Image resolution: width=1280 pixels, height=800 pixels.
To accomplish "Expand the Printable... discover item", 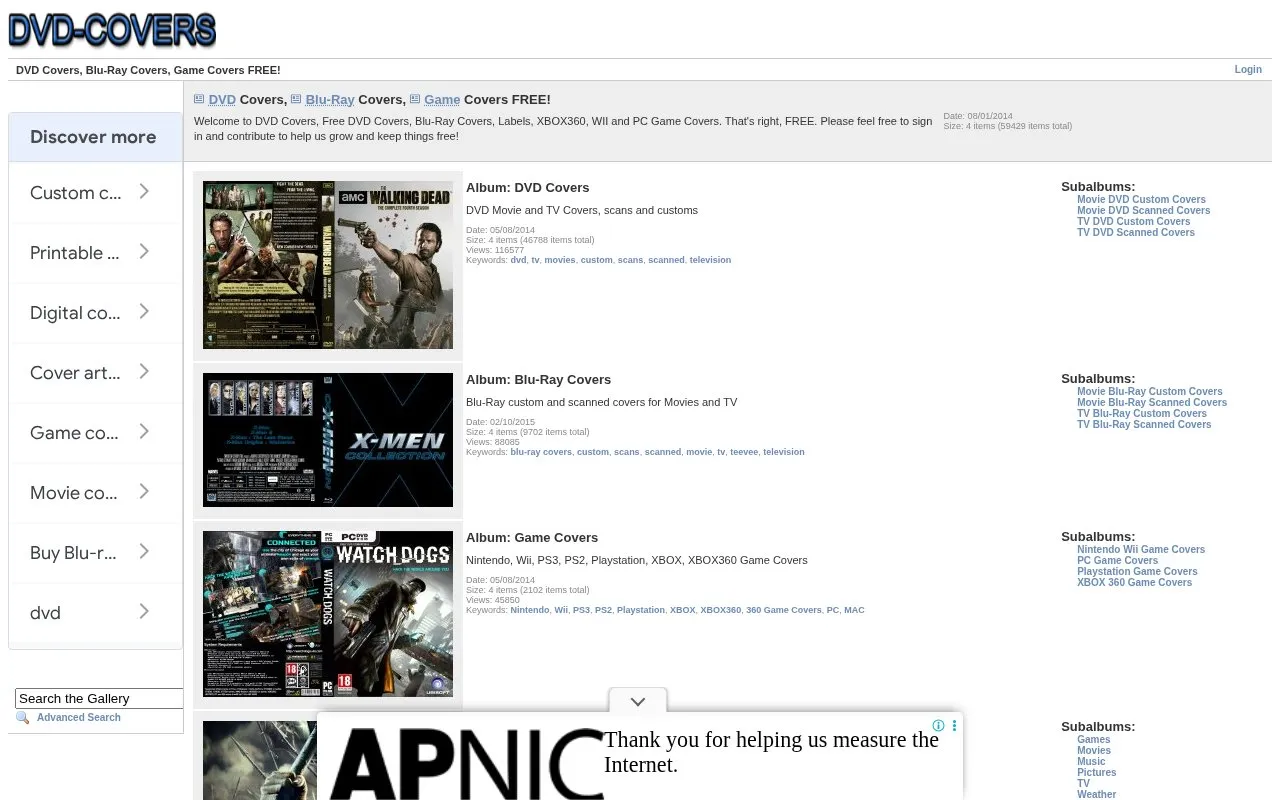I will [x=95, y=252].
